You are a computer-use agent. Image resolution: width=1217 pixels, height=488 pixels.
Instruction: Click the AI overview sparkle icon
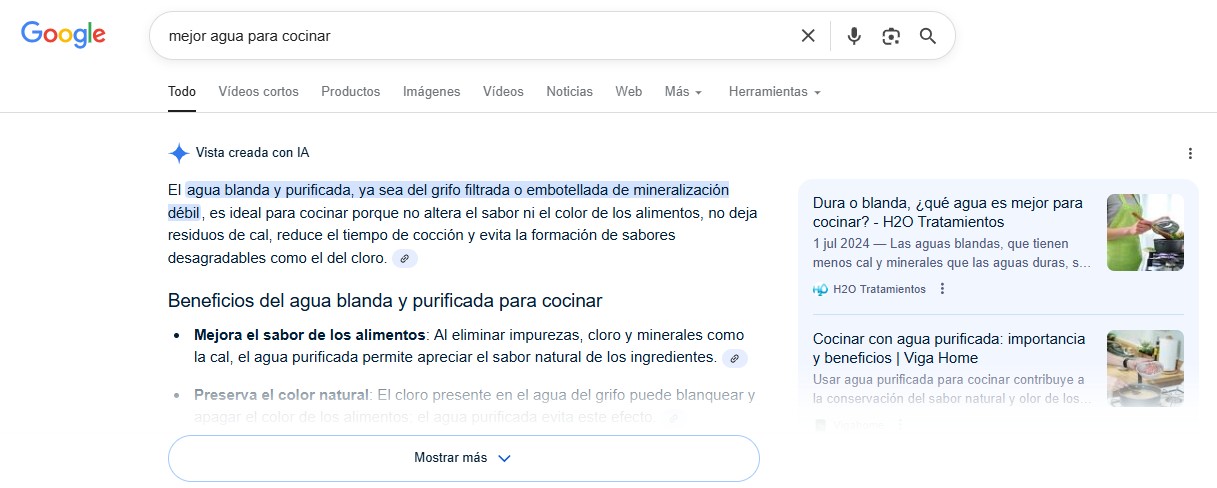click(x=179, y=153)
